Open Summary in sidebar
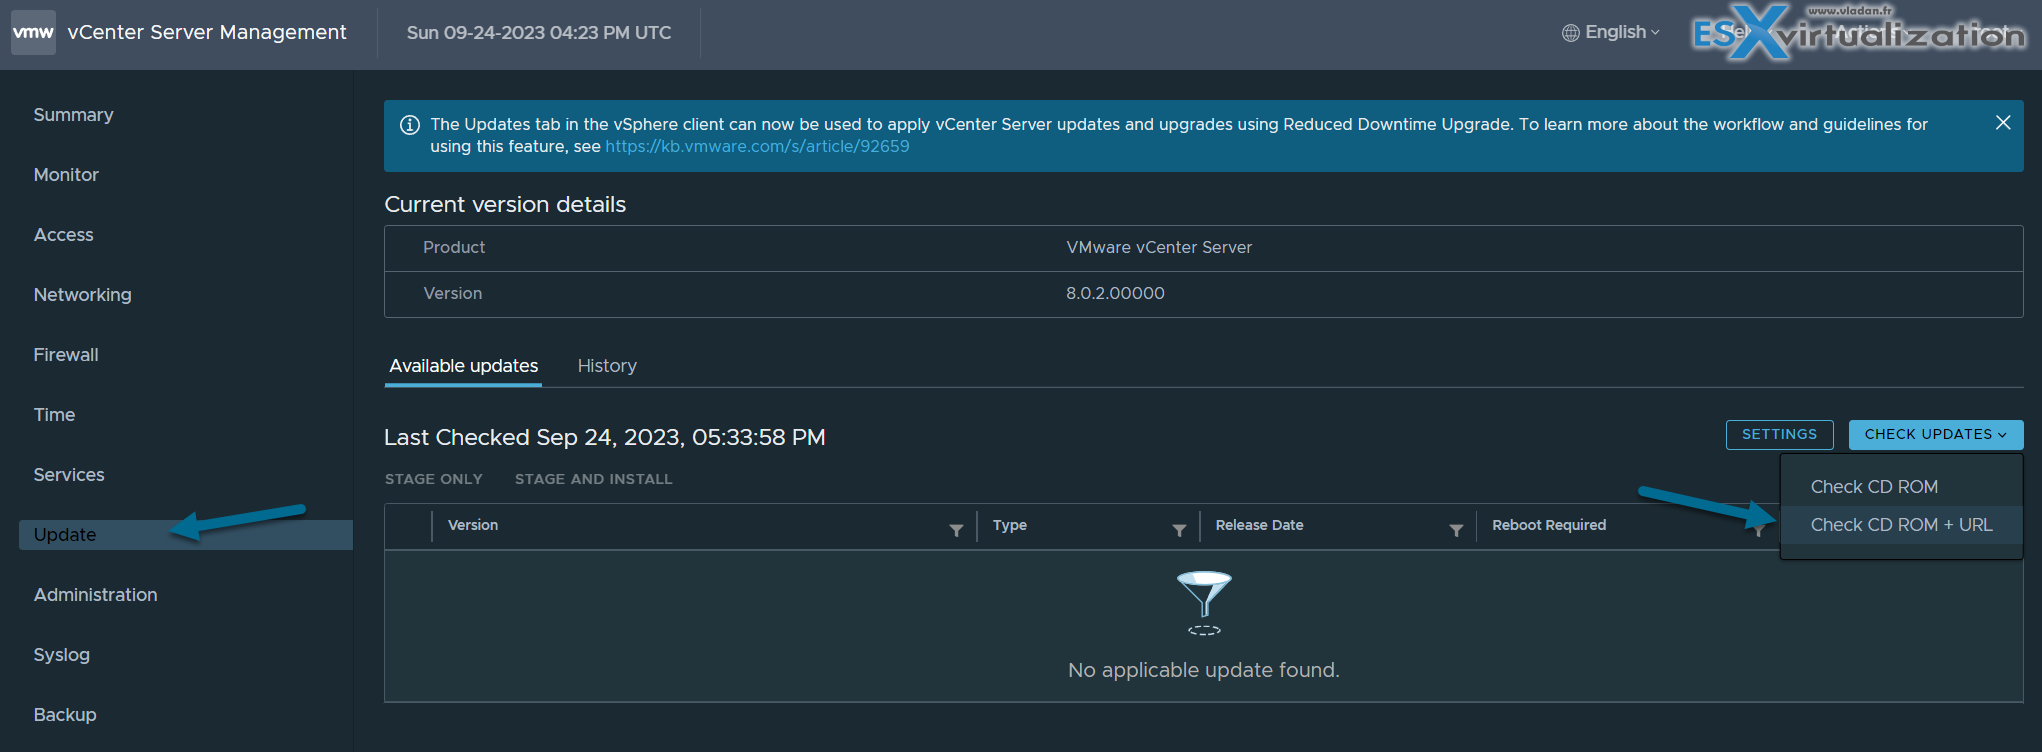Viewport: 2042px width, 752px height. pos(73,115)
